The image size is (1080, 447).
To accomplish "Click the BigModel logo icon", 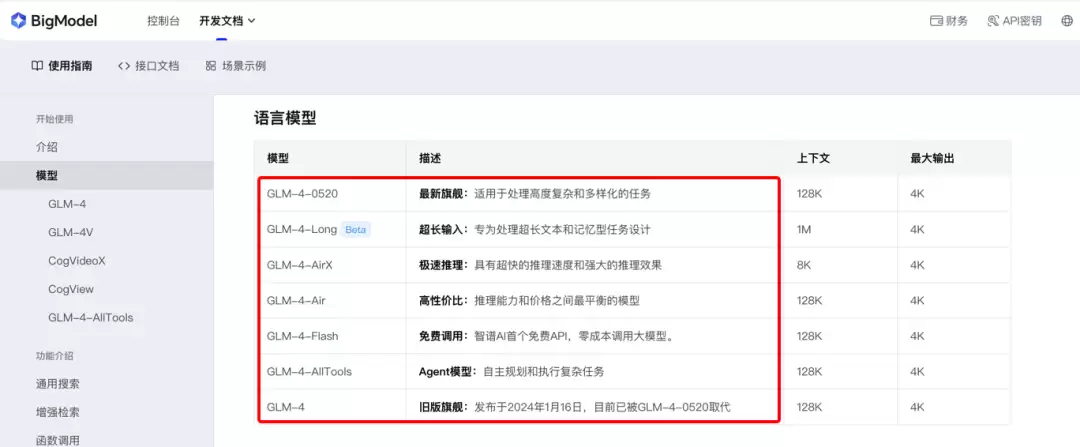I will (x=18, y=21).
